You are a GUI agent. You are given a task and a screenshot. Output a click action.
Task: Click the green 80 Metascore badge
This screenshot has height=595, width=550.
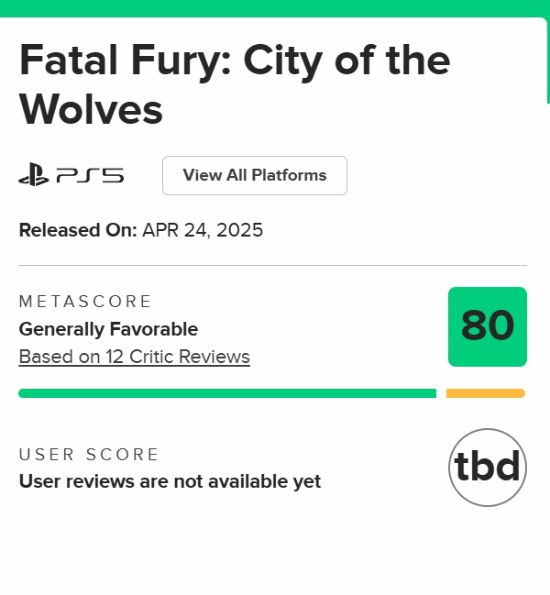tap(487, 327)
